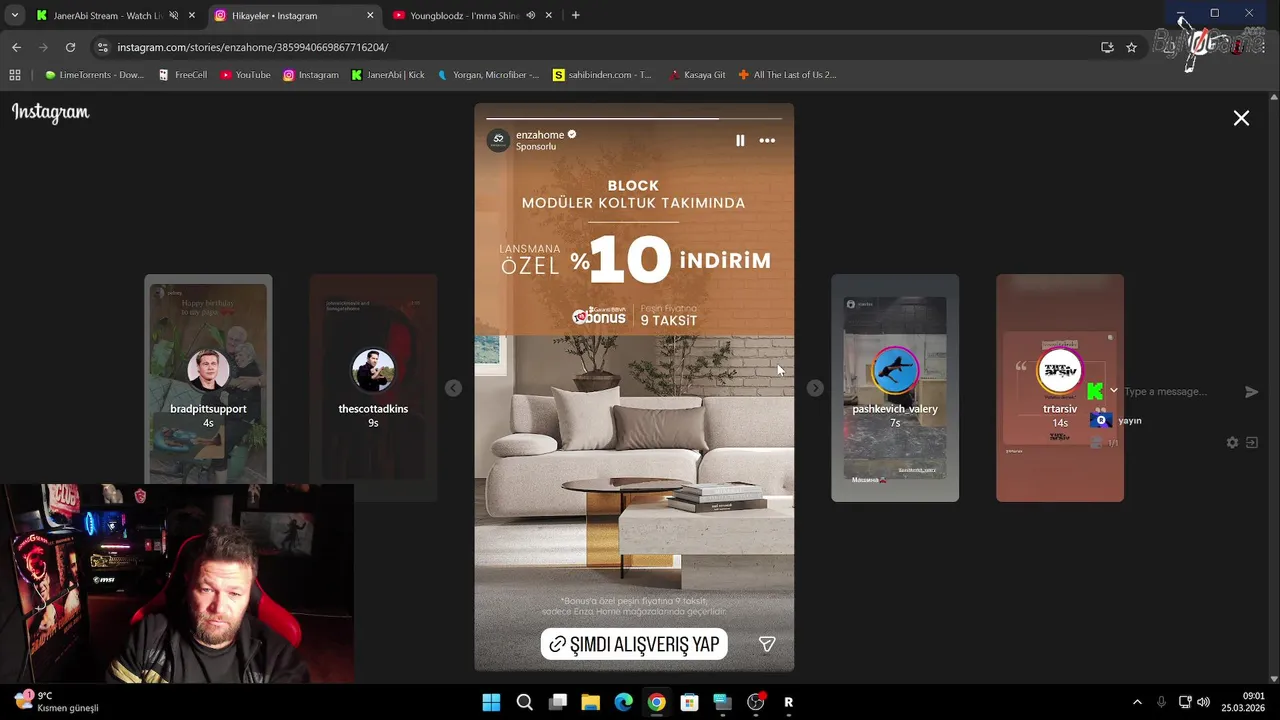The width and height of the screenshot is (1280, 720).
Task: Bookmark this page with the star
Action: click(x=1131, y=47)
